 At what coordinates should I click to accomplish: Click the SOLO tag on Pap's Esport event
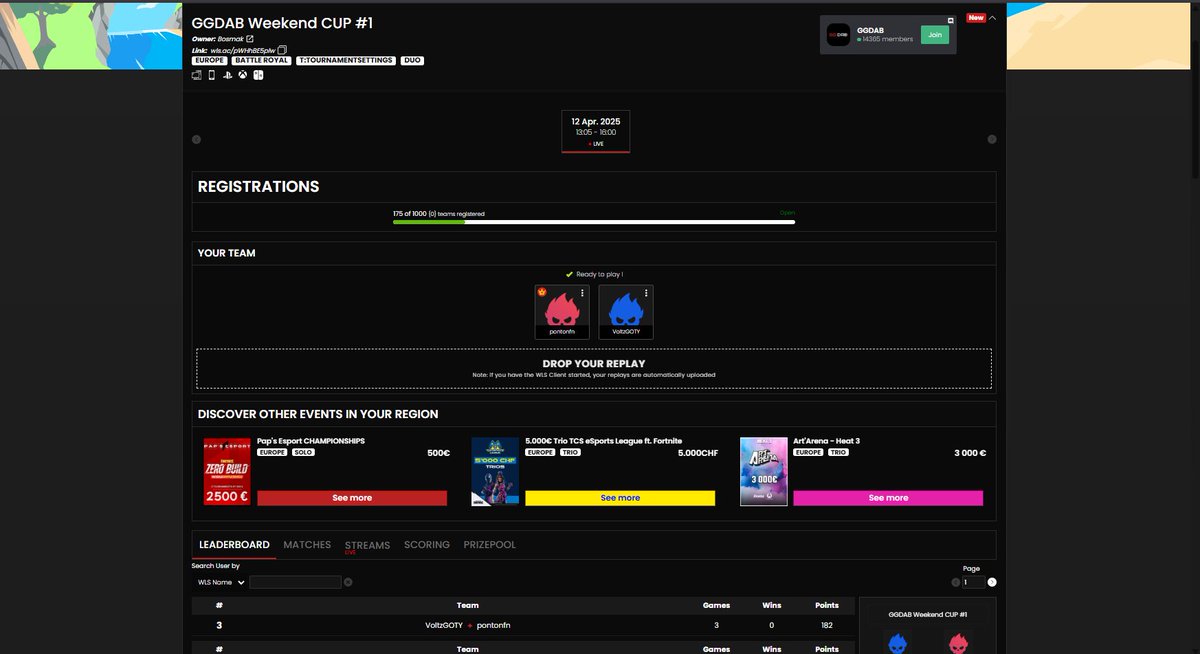(303, 452)
